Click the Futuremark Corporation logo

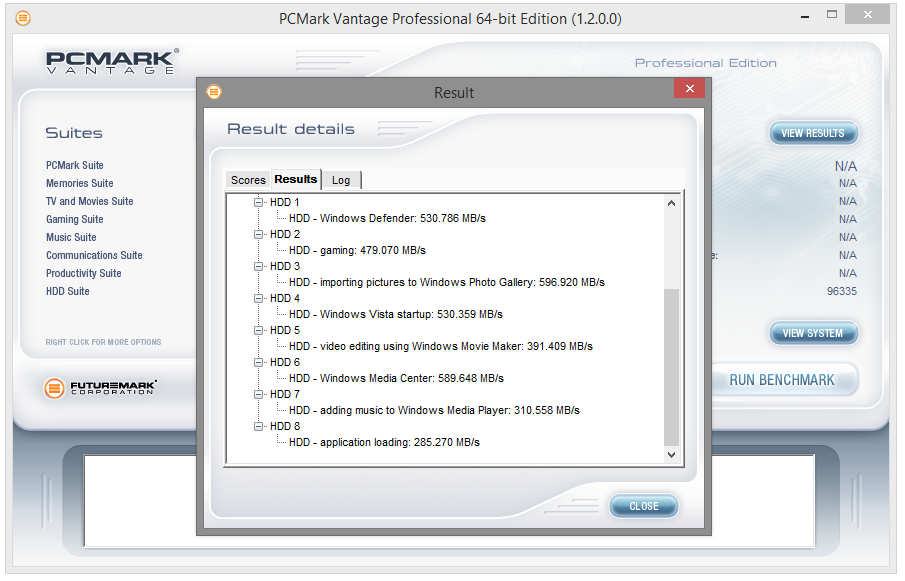[x=100, y=388]
